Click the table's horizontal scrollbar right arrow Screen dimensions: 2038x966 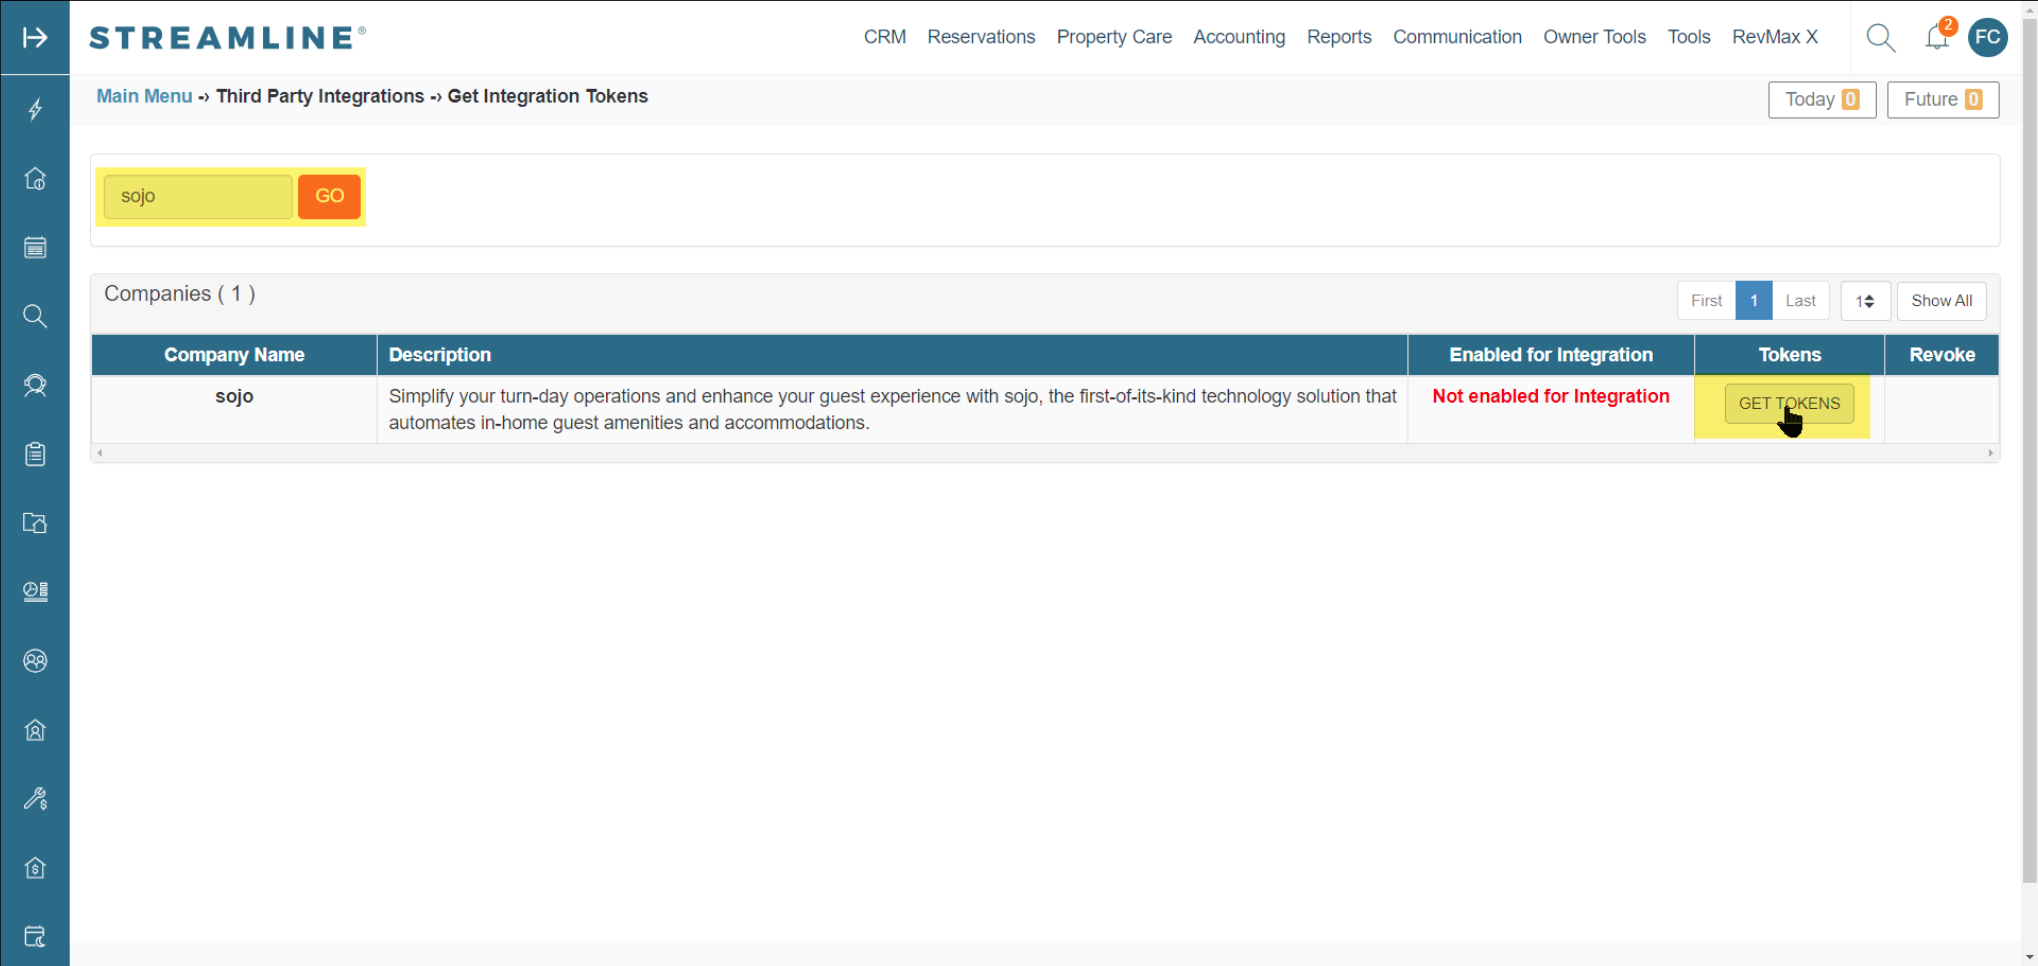pos(1990,453)
